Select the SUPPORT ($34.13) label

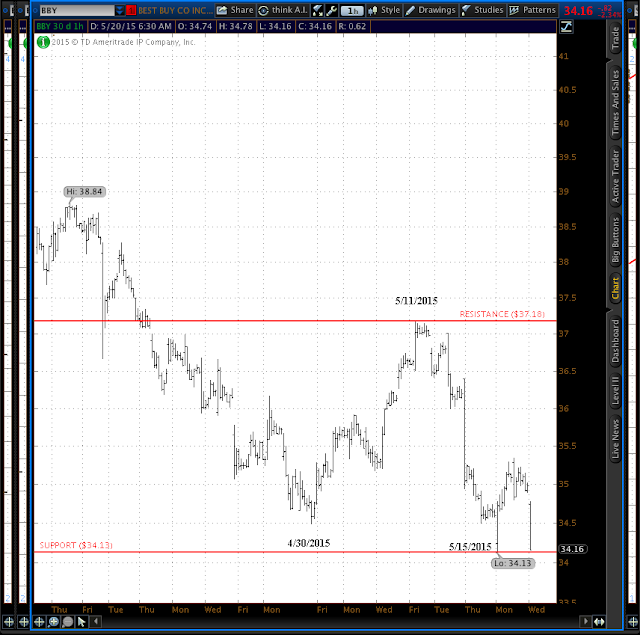[76, 545]
